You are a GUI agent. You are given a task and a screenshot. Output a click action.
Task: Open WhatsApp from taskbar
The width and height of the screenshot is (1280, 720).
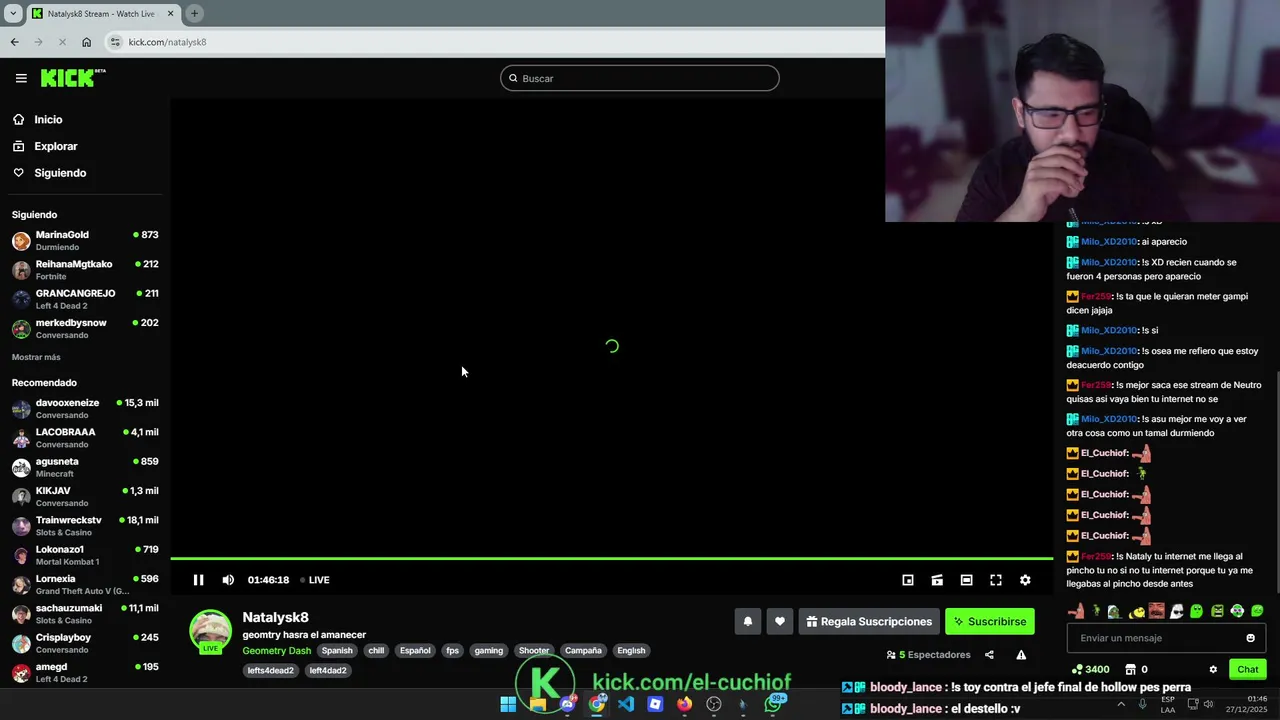point(773,704)
